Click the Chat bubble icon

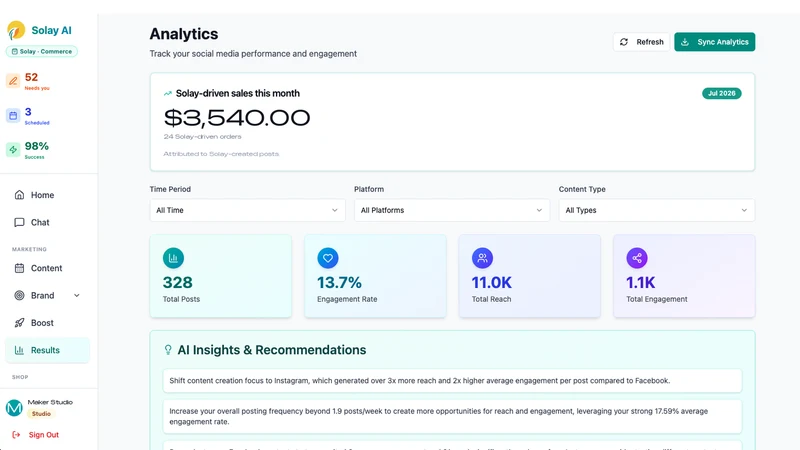19,222
